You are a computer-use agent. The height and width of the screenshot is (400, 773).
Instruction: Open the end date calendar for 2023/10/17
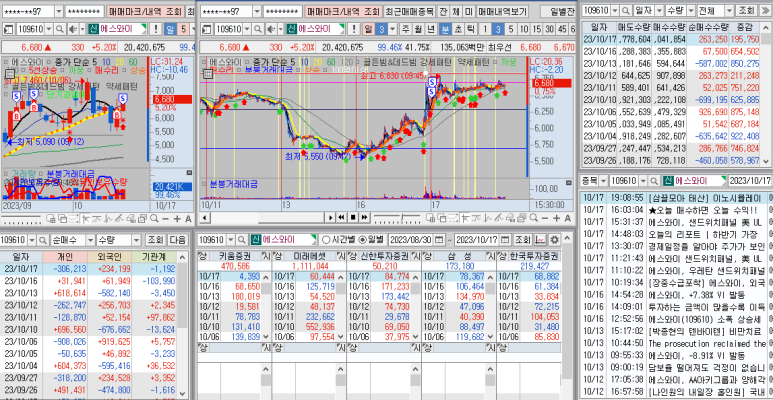[x=504, y=240]
